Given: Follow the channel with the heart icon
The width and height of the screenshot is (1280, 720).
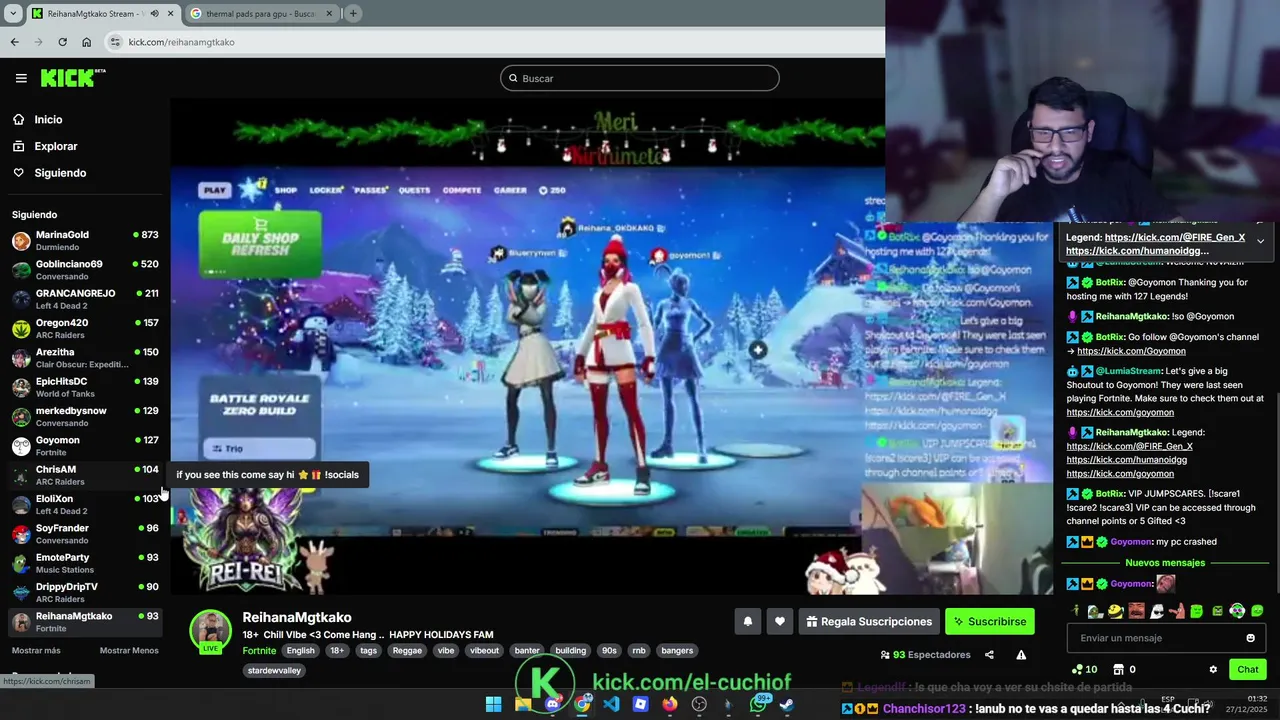Looking at the screenshot, I should click(780, 621).
